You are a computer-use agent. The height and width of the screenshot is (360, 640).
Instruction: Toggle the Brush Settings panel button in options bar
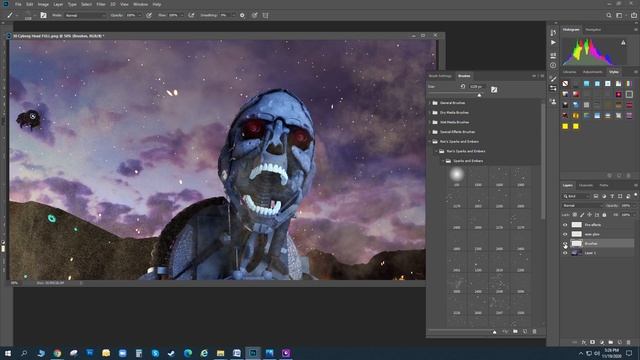pos(43,16)
